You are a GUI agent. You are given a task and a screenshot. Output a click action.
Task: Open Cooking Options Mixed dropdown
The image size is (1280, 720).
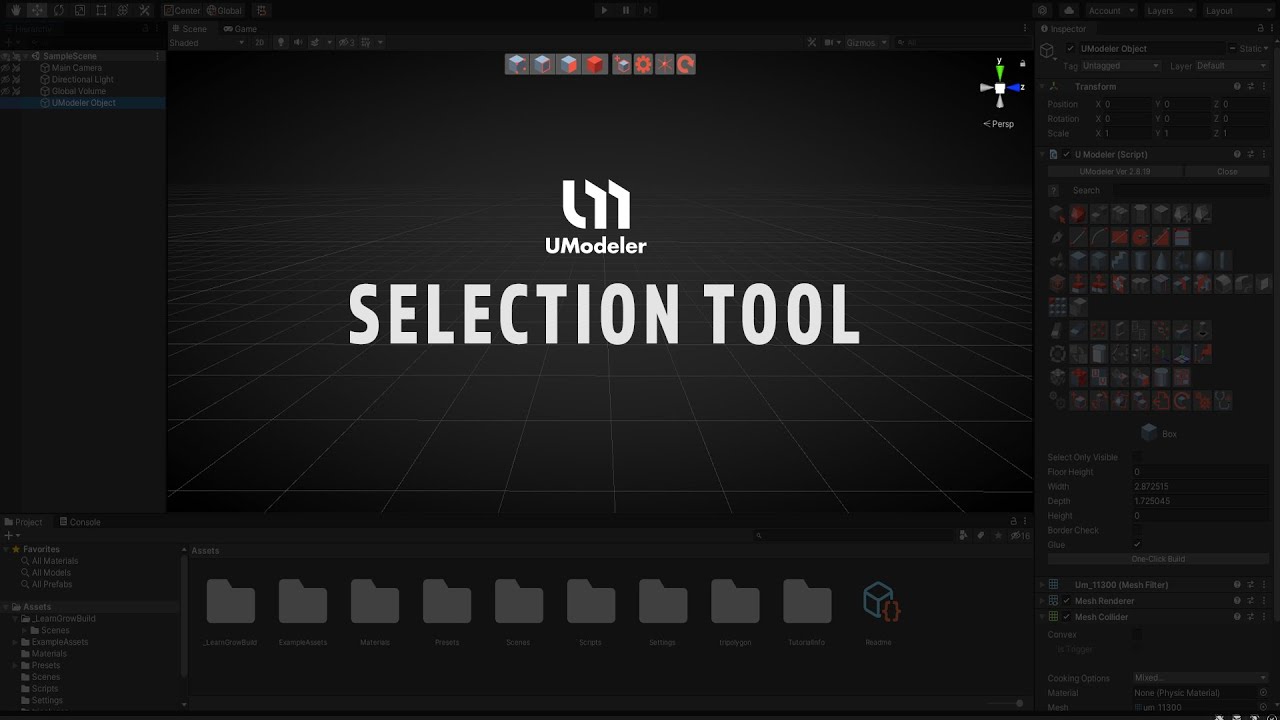[1200, 678]
